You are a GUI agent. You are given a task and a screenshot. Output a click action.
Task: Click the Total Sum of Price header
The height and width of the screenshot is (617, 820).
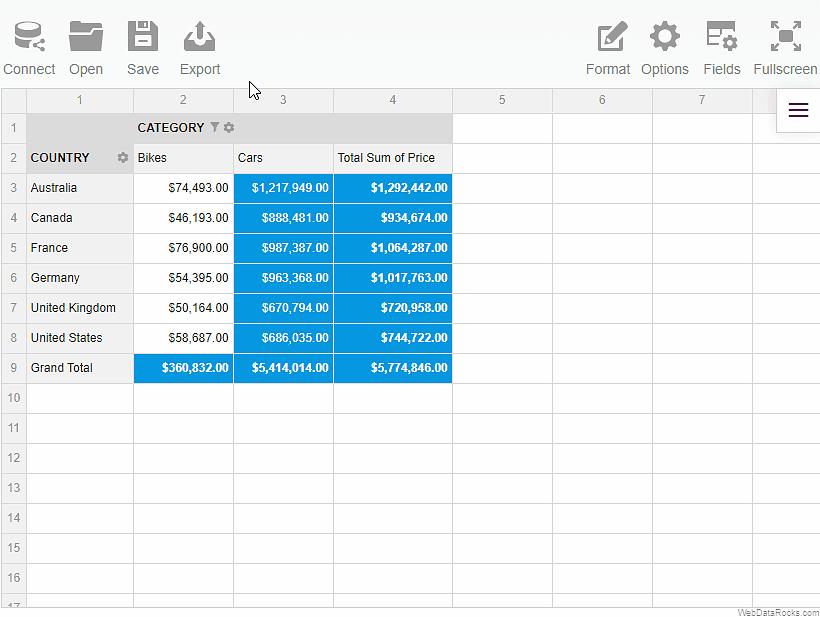392,158
